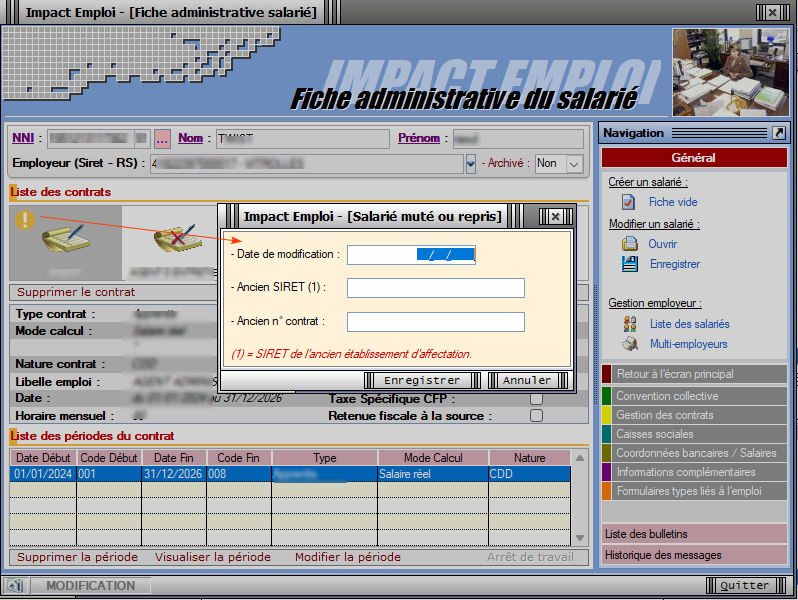798x600 pixels.
Task: Click the Multi-employeurs icon
Action: tap(630, 344)
